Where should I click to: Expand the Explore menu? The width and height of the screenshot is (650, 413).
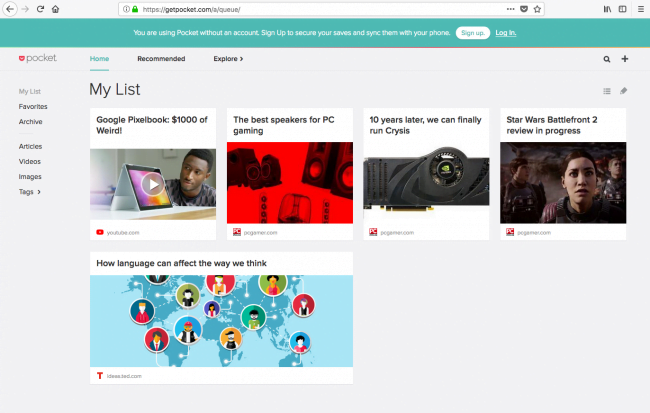(228, 59)
